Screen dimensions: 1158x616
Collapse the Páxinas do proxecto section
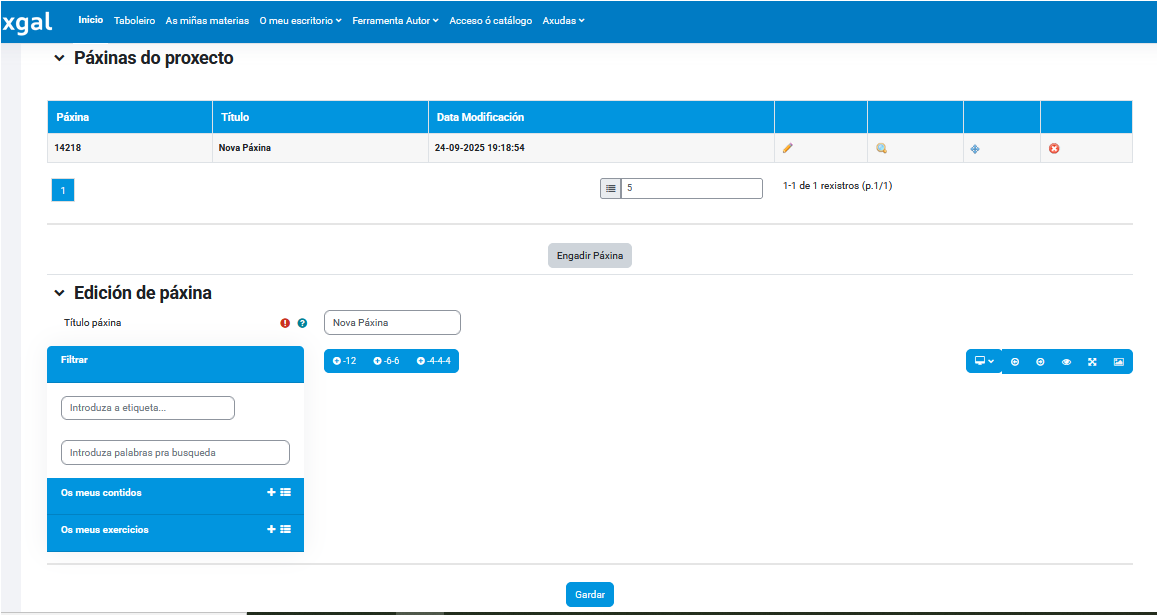click(x=59, y=59)
